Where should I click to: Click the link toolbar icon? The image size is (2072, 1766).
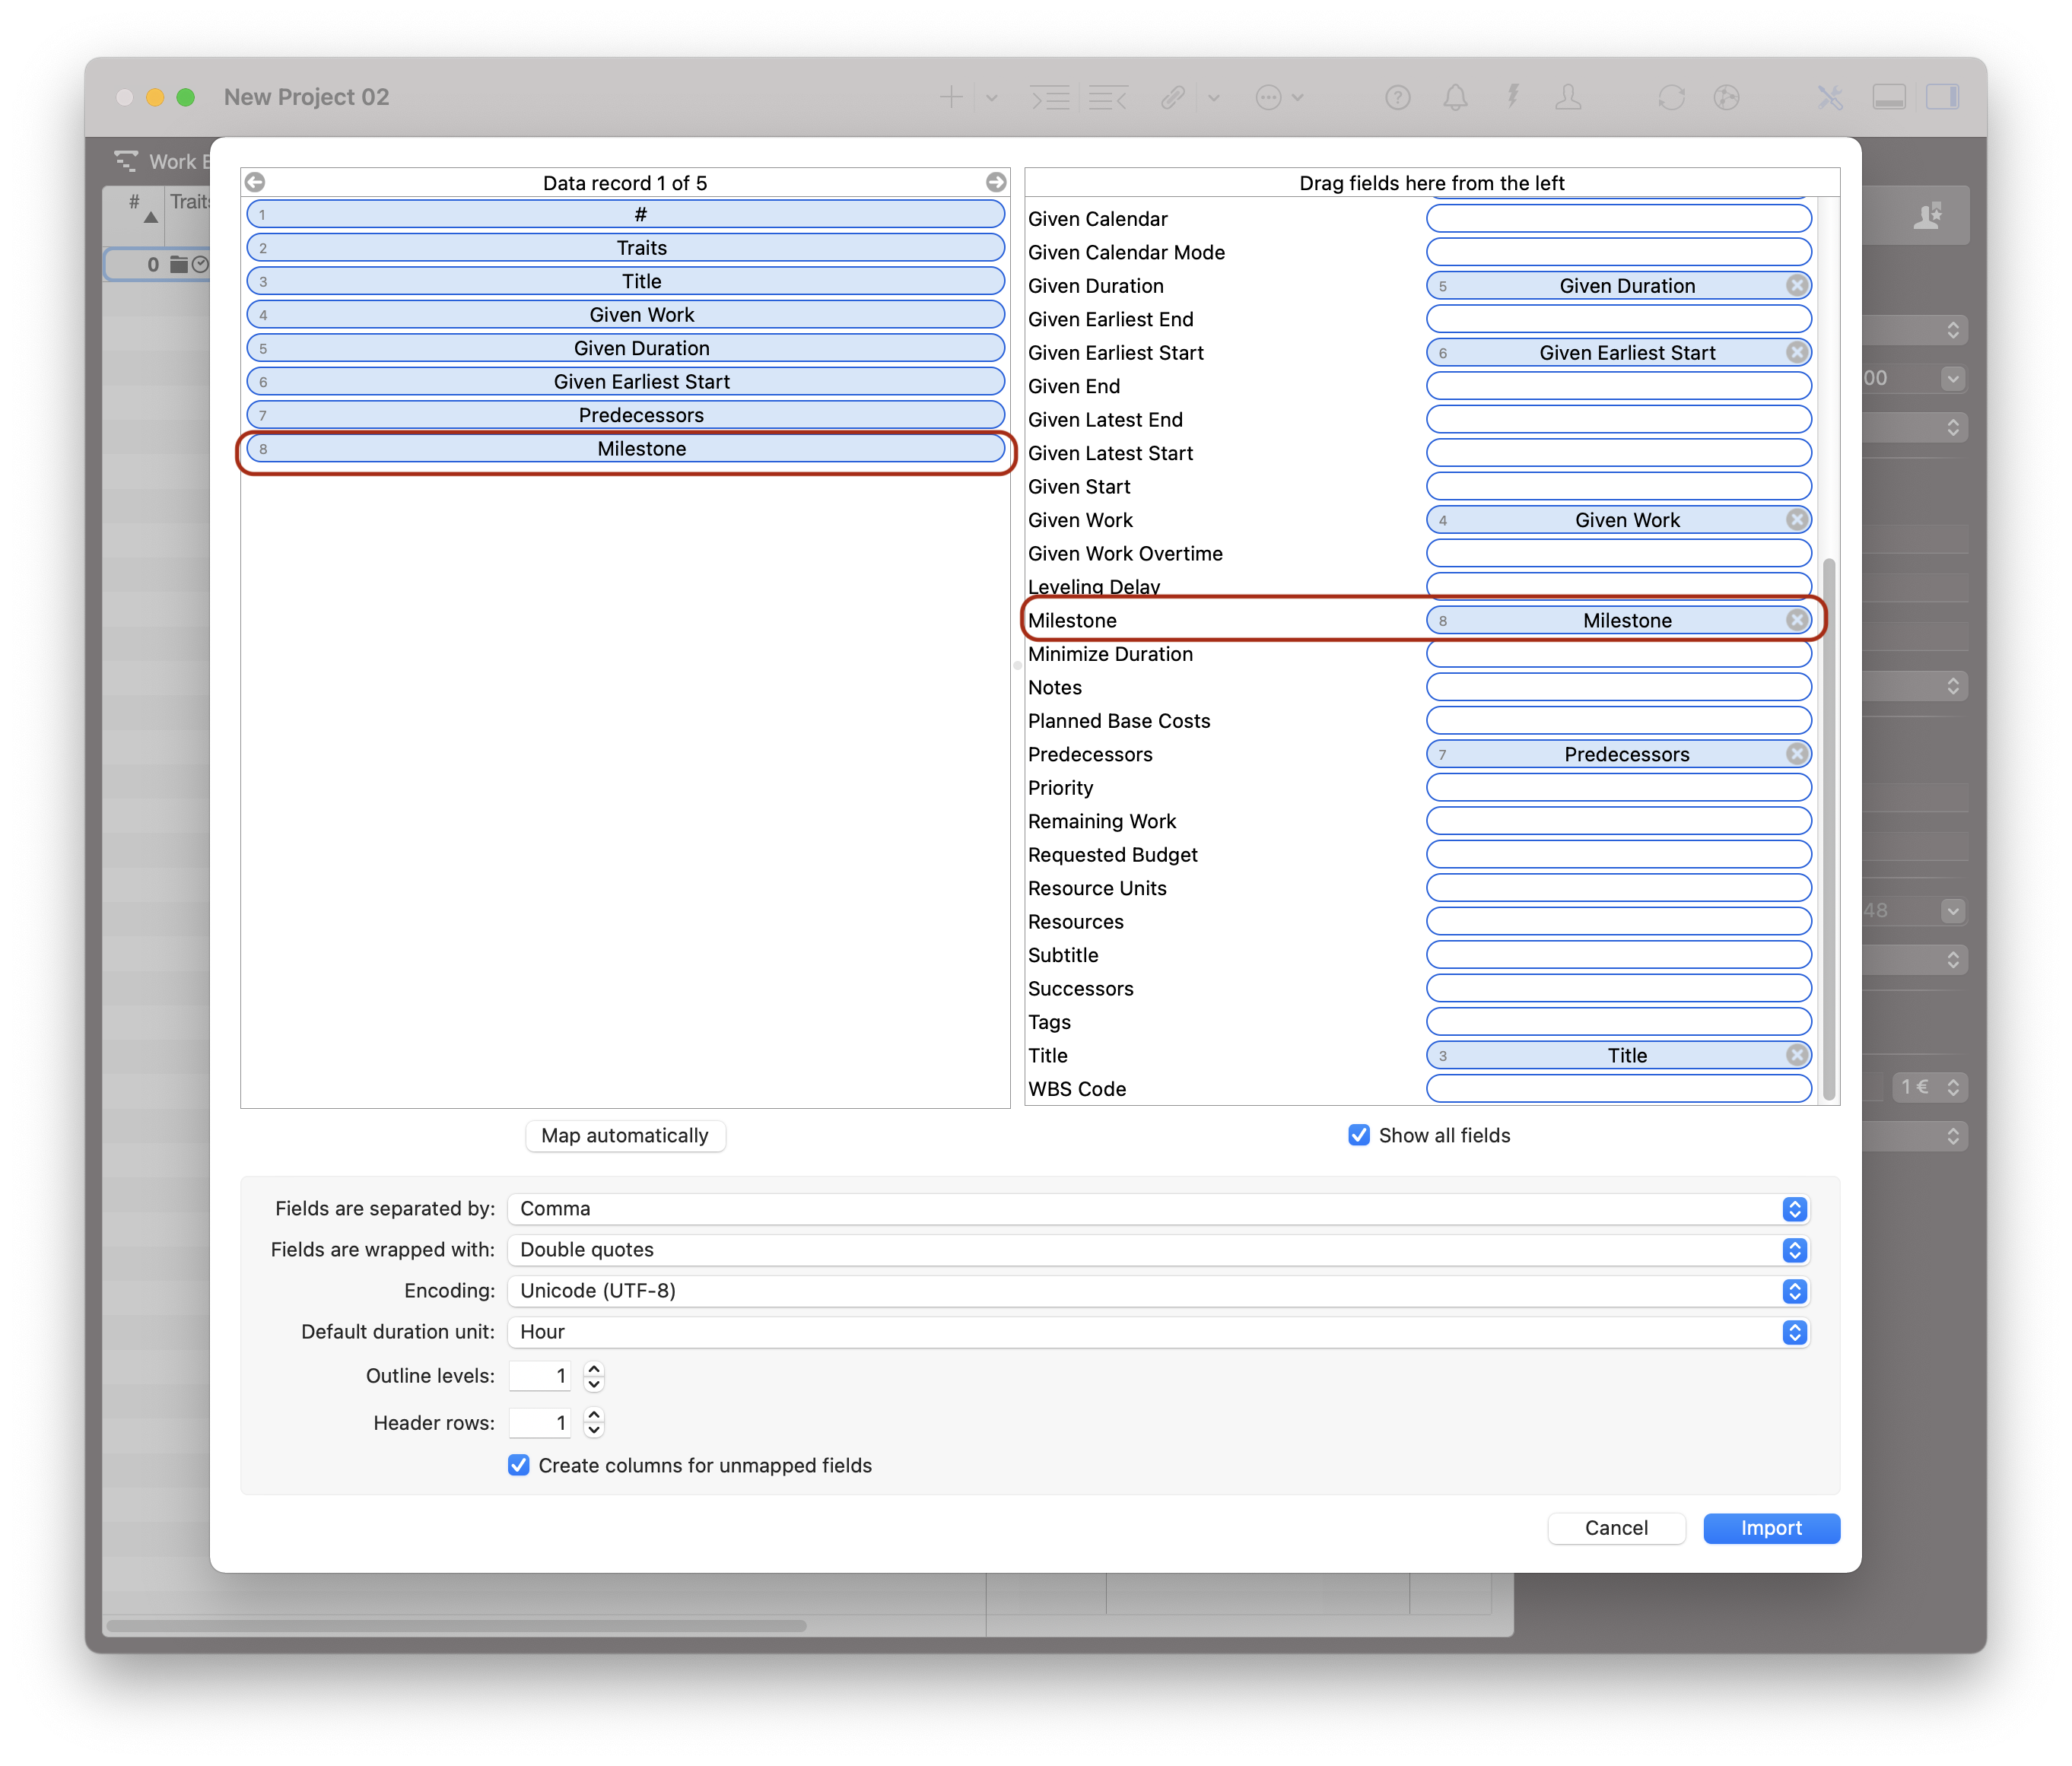(x=1173, y=97)
